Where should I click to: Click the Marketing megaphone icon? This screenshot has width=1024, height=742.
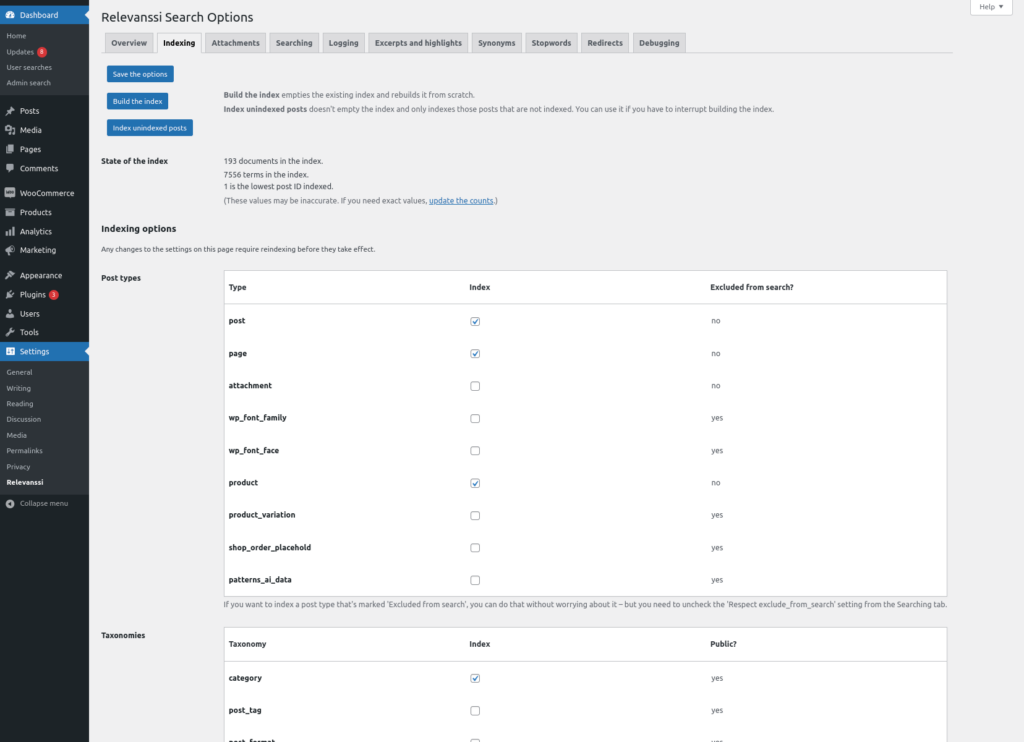click(x=10, y=250)
